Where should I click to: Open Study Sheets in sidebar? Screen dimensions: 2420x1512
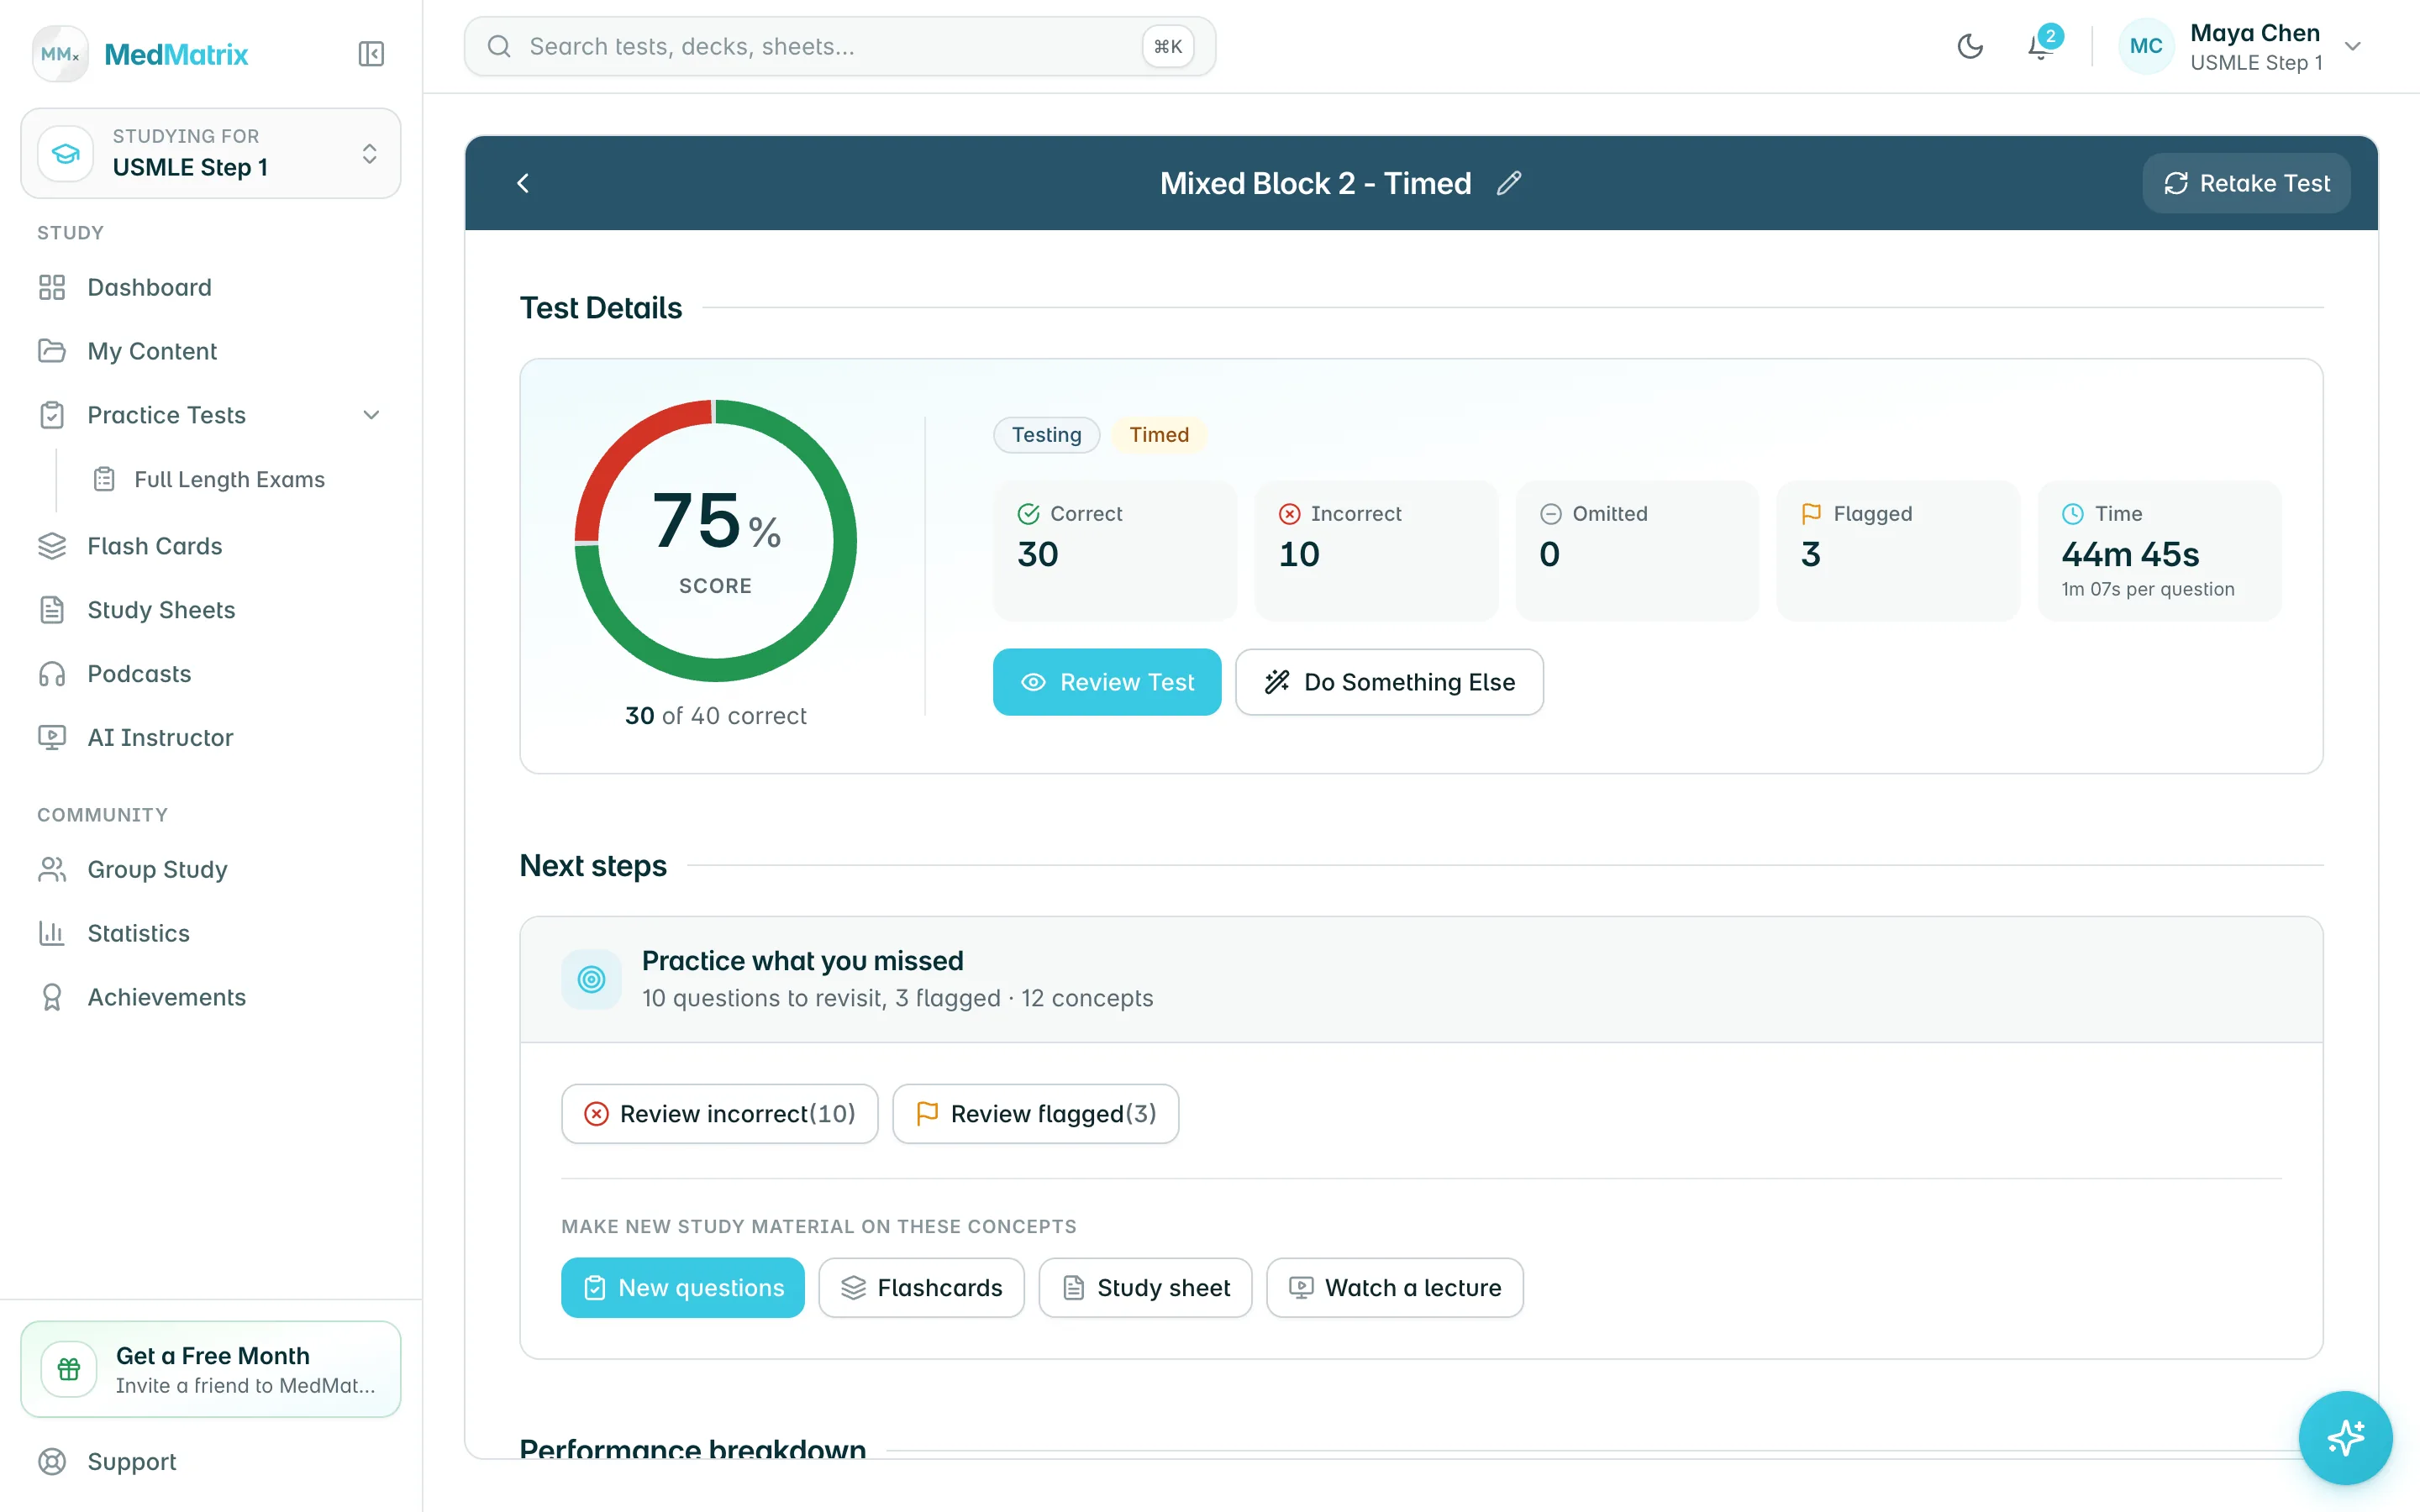click(211, 610)
